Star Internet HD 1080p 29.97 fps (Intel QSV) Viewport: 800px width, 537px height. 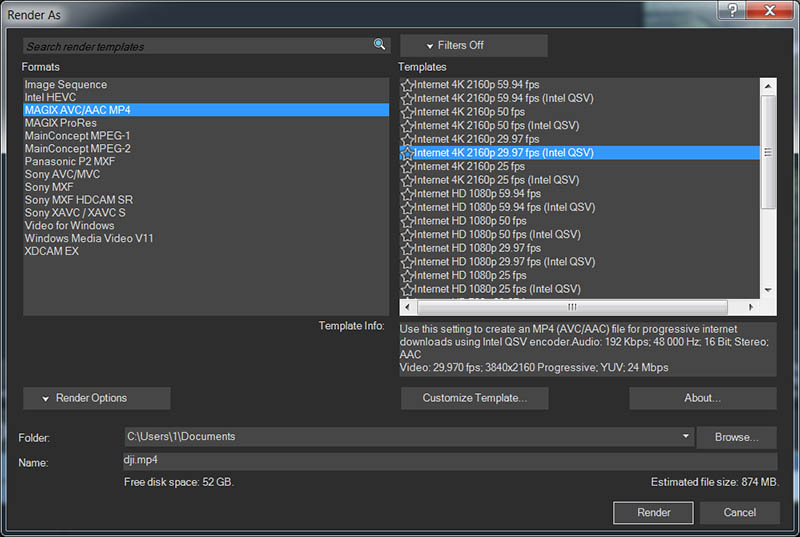407,263
